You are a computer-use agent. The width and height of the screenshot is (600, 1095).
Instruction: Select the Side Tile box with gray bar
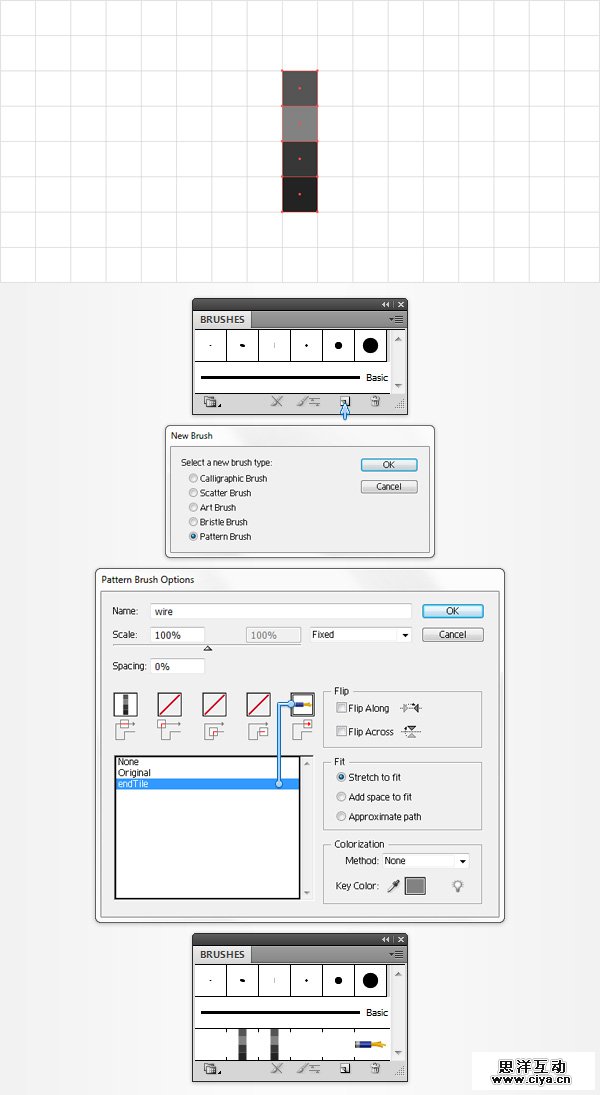click(126, 705)
